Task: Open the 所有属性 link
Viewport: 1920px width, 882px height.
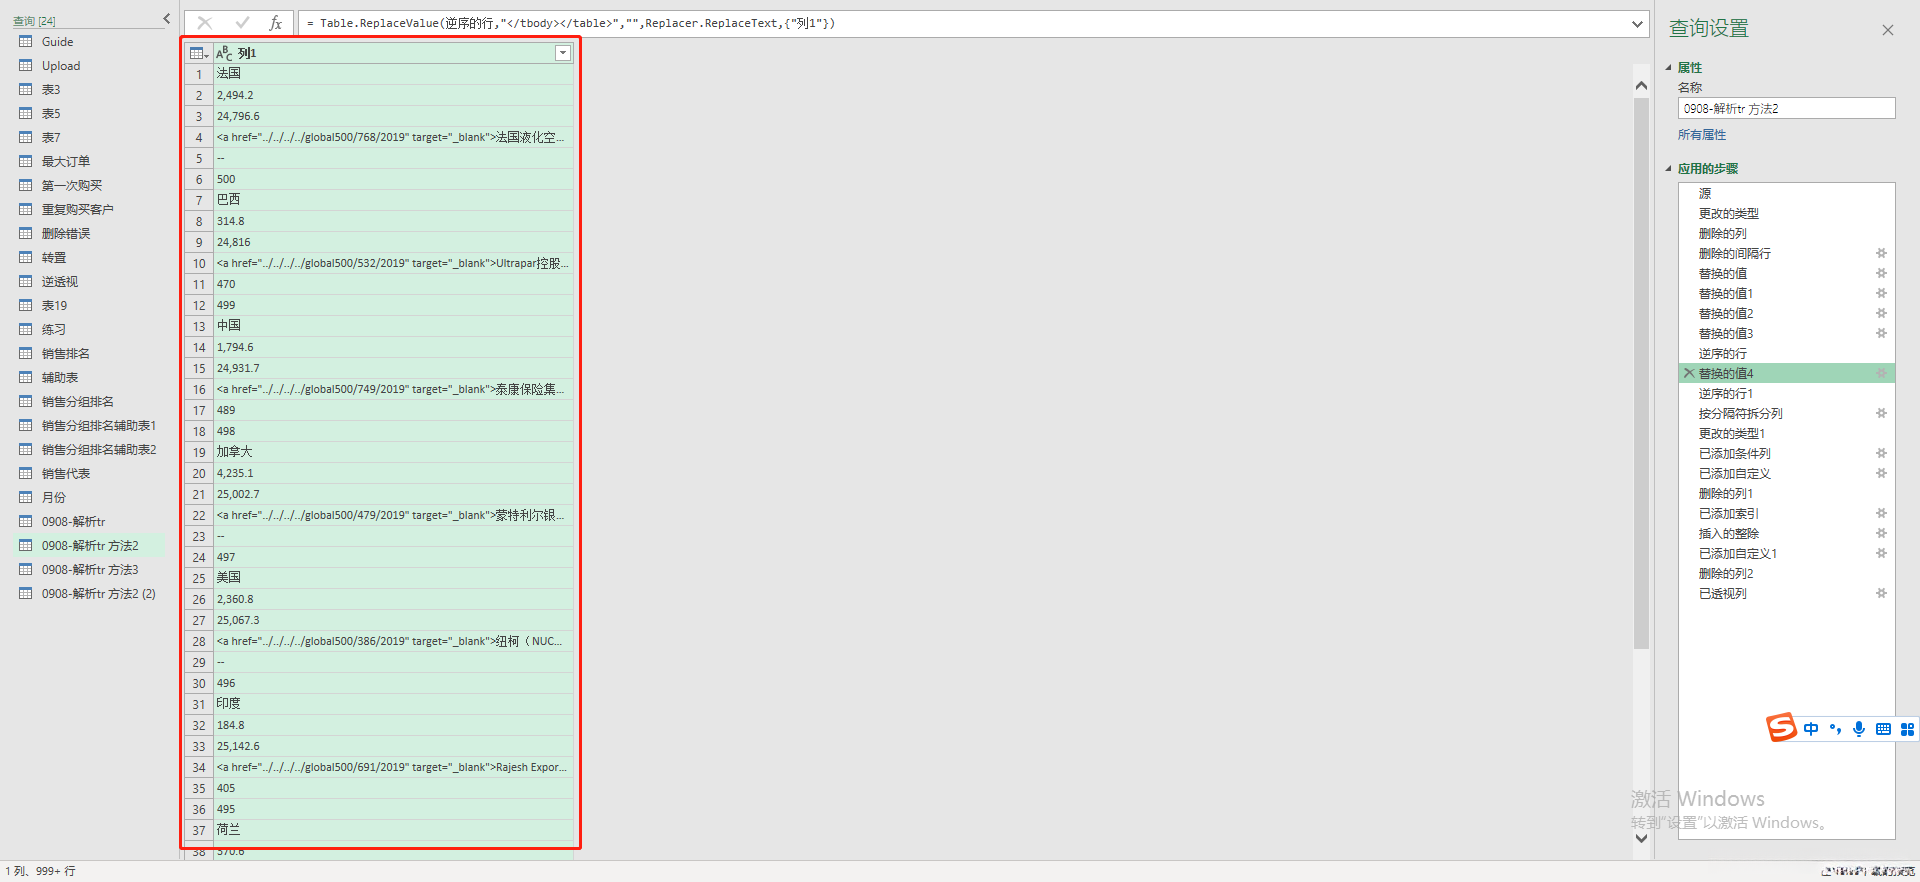Action: click(x=1702, y=135)
